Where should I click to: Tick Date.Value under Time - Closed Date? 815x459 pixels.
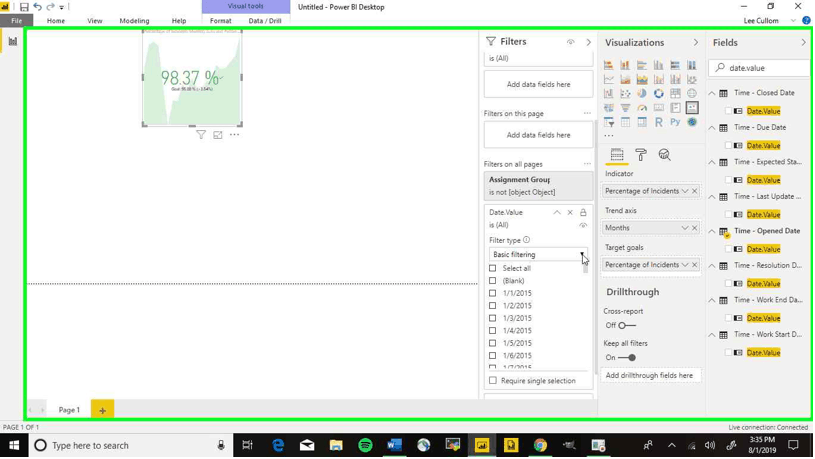coord(728,111)
